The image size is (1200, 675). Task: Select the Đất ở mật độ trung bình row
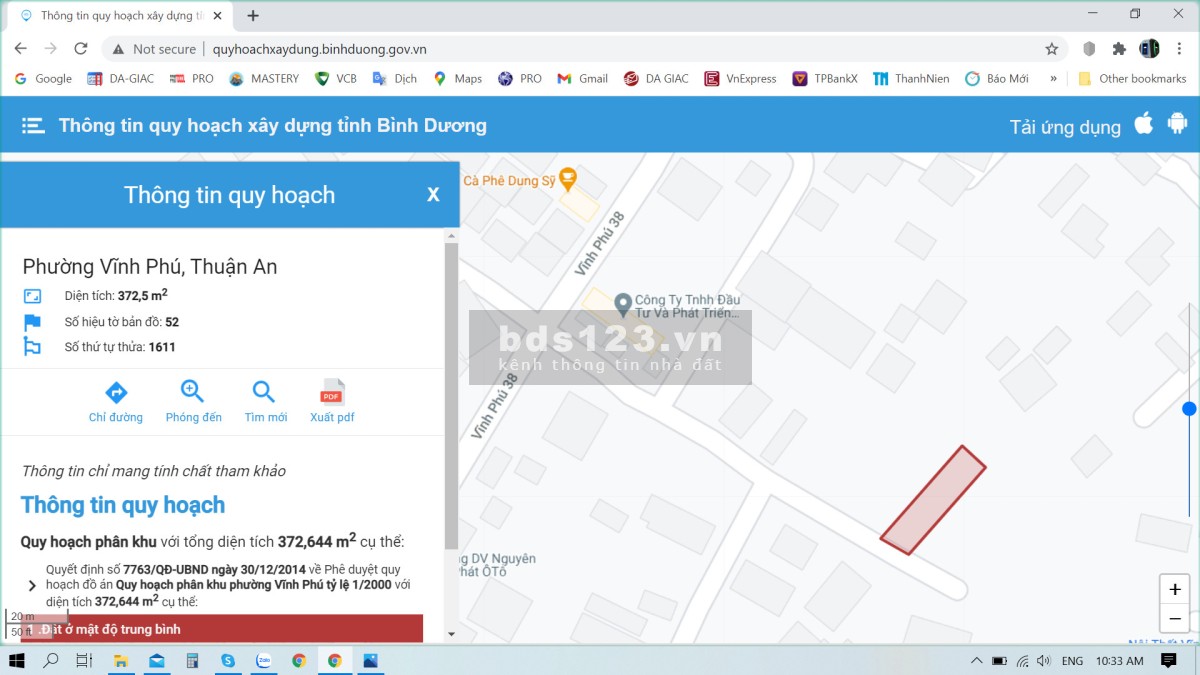pos(222,629)
